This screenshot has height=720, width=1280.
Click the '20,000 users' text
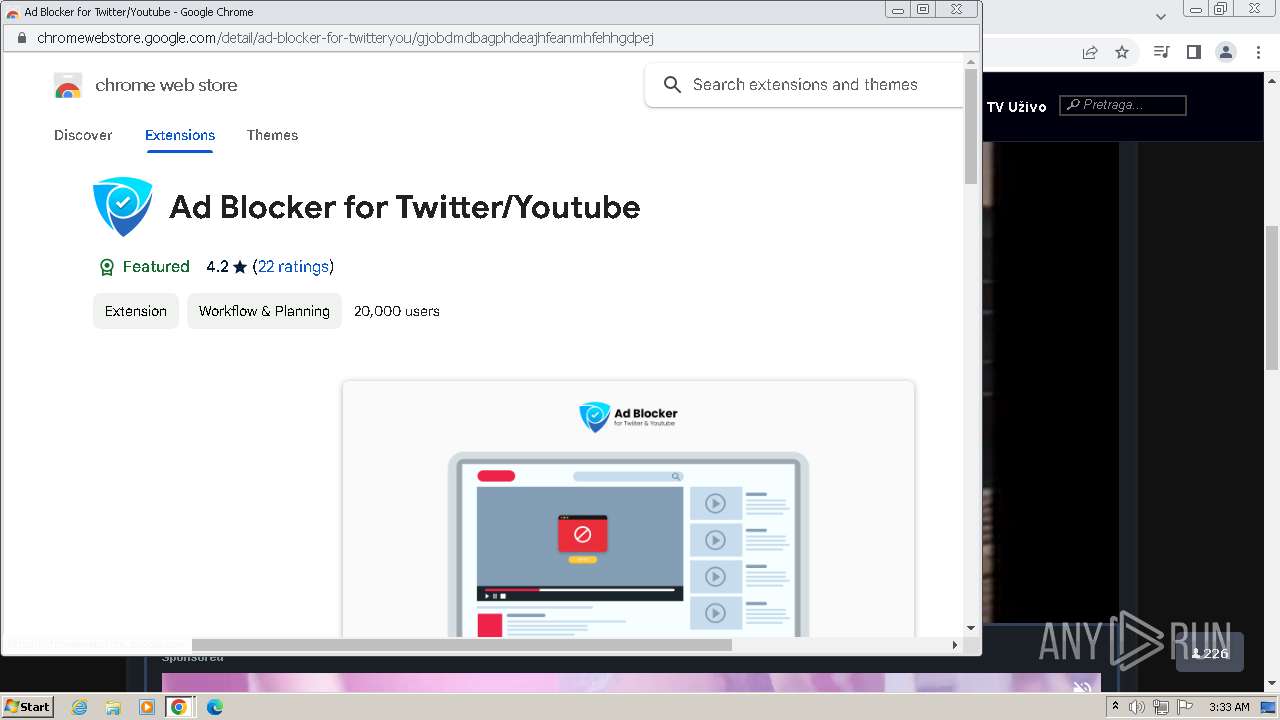click(x=397, y=311)
